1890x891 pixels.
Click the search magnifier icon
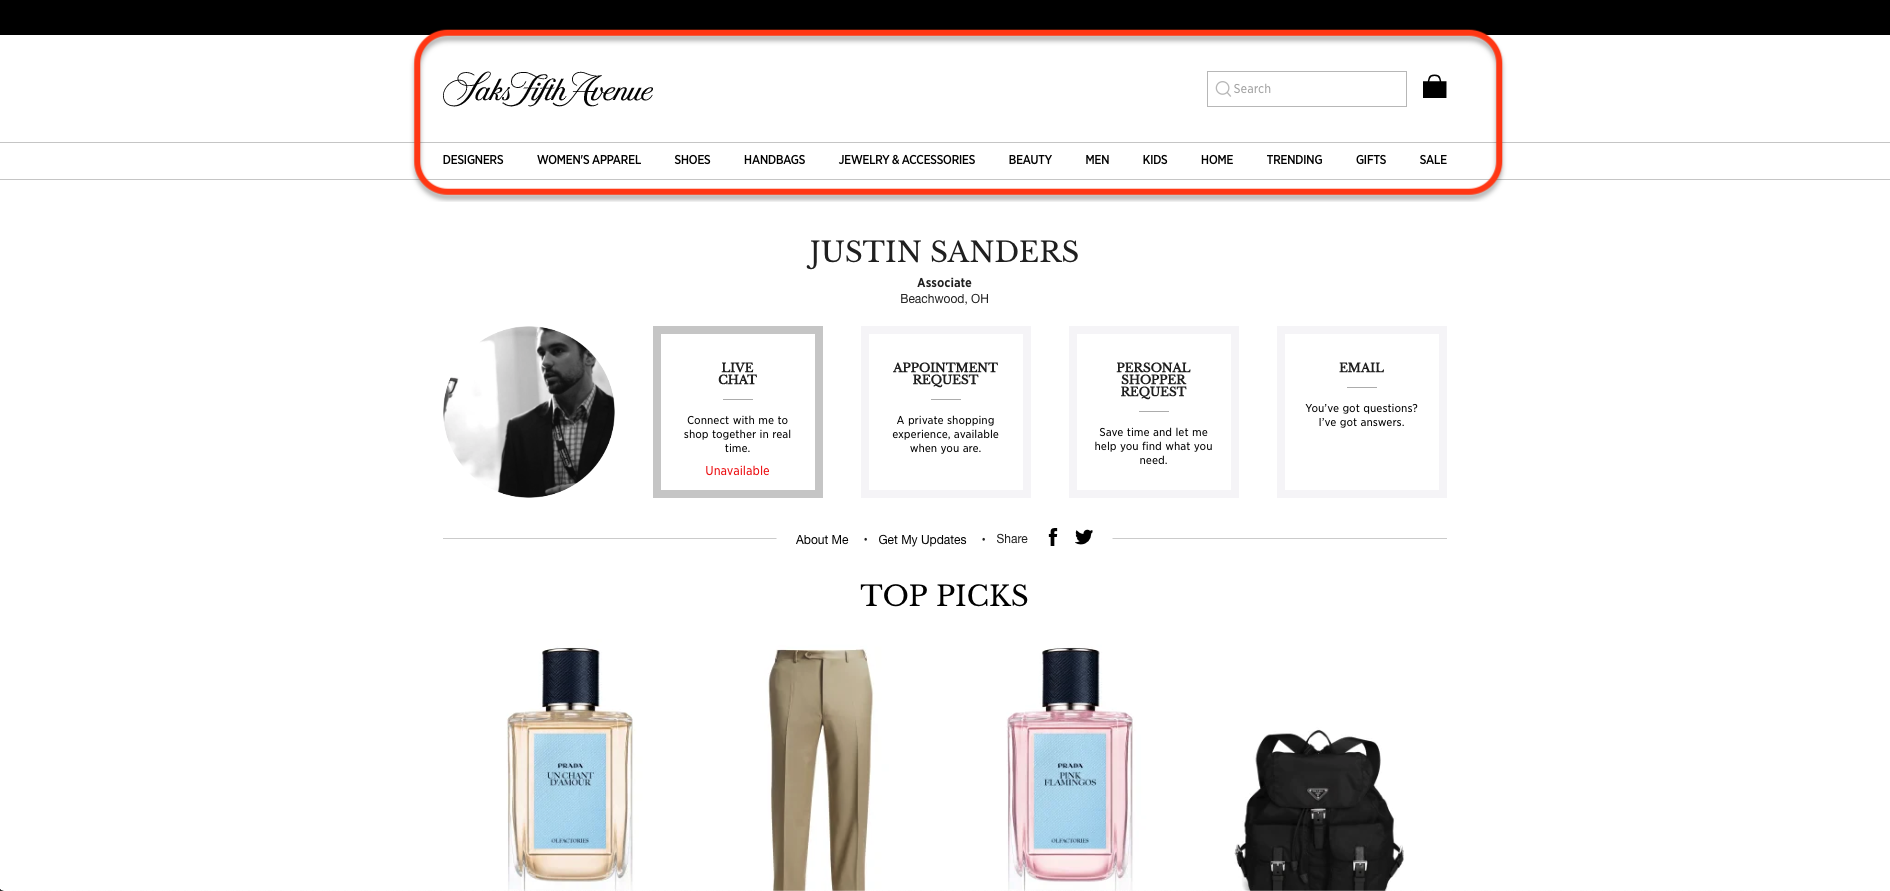pos(1222,89)
